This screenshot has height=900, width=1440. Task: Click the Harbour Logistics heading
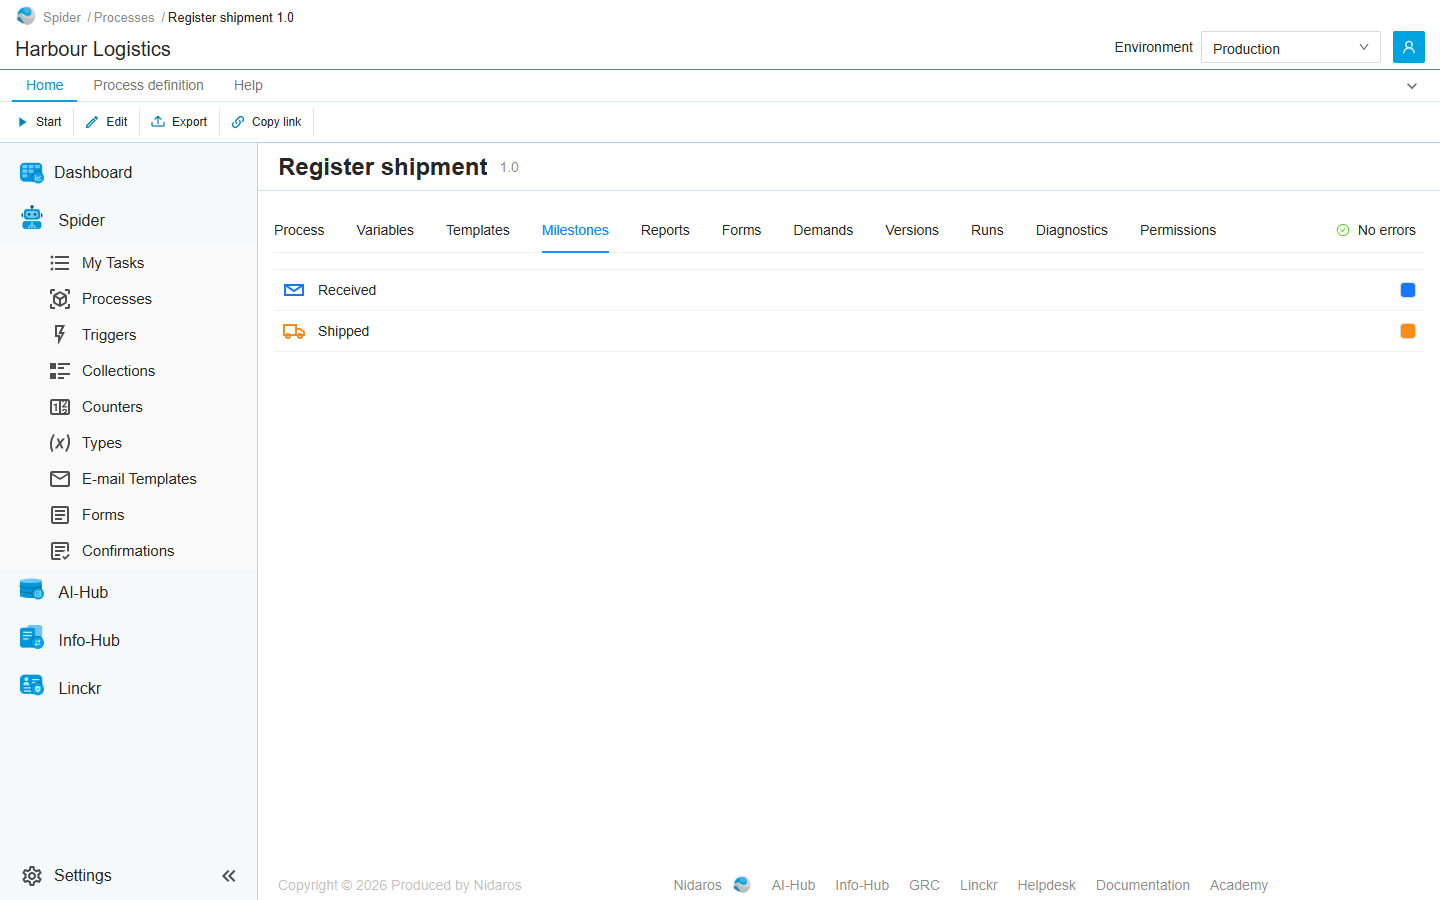(x=93, y=49)
